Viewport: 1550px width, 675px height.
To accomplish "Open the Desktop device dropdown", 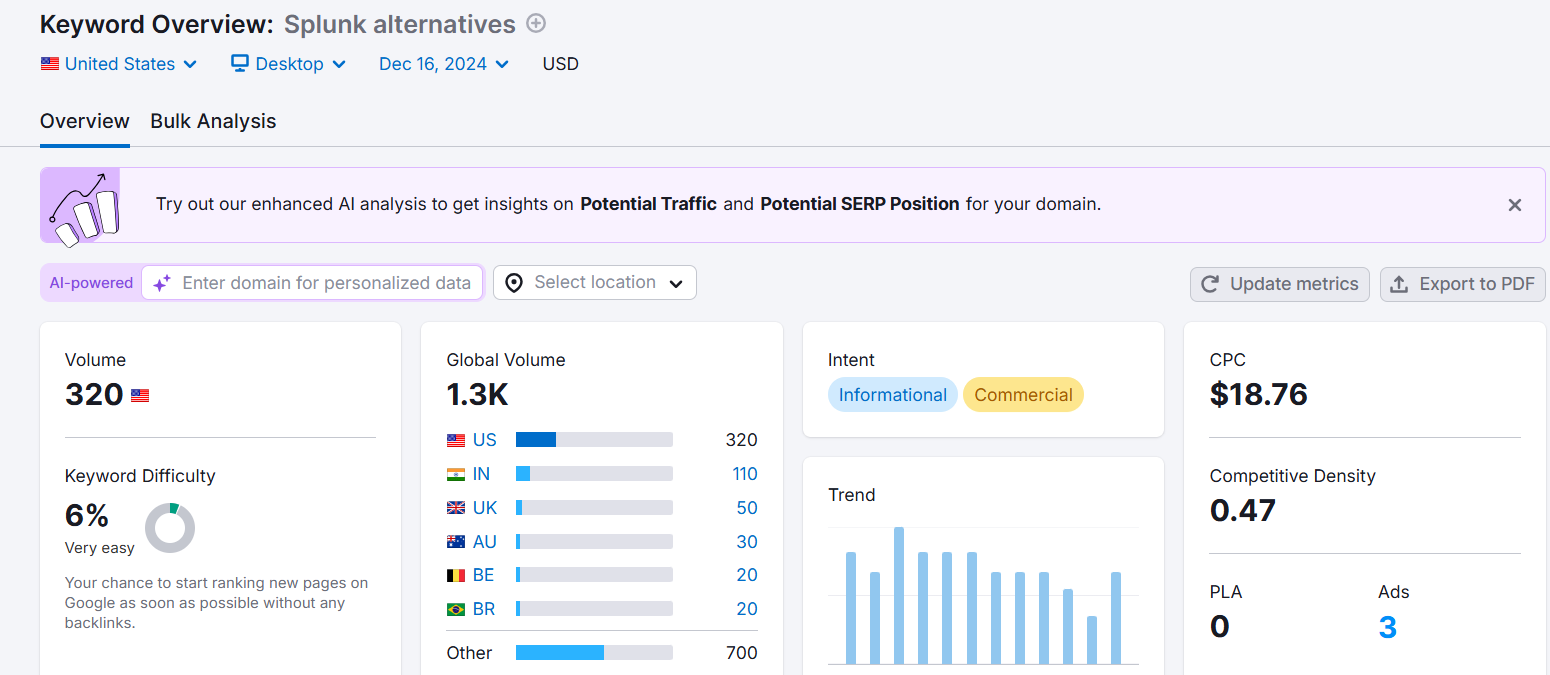I will [x=288, y=64].
